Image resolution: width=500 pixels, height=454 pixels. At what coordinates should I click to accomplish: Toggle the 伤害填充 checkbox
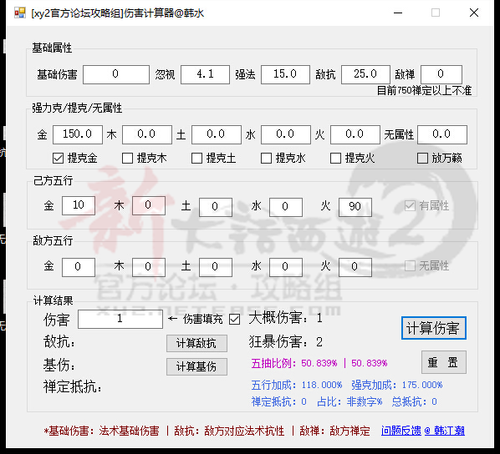235,320
